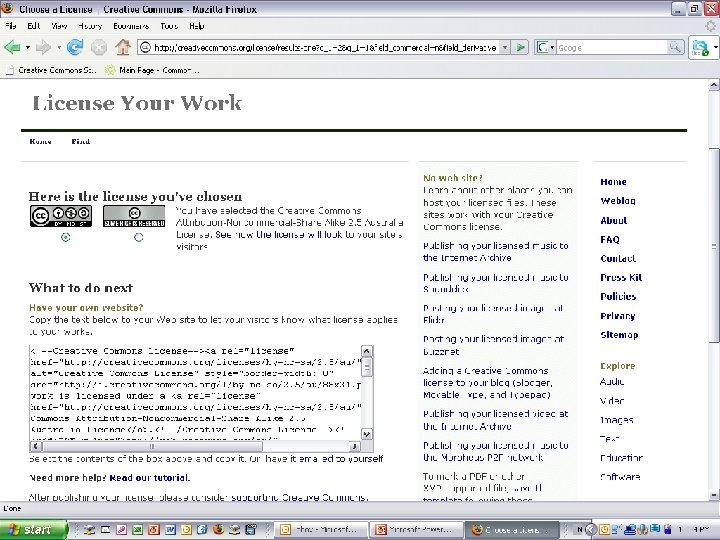Open the File menu
This screenshot has height=540, width=720.
(x=11, y=26)
